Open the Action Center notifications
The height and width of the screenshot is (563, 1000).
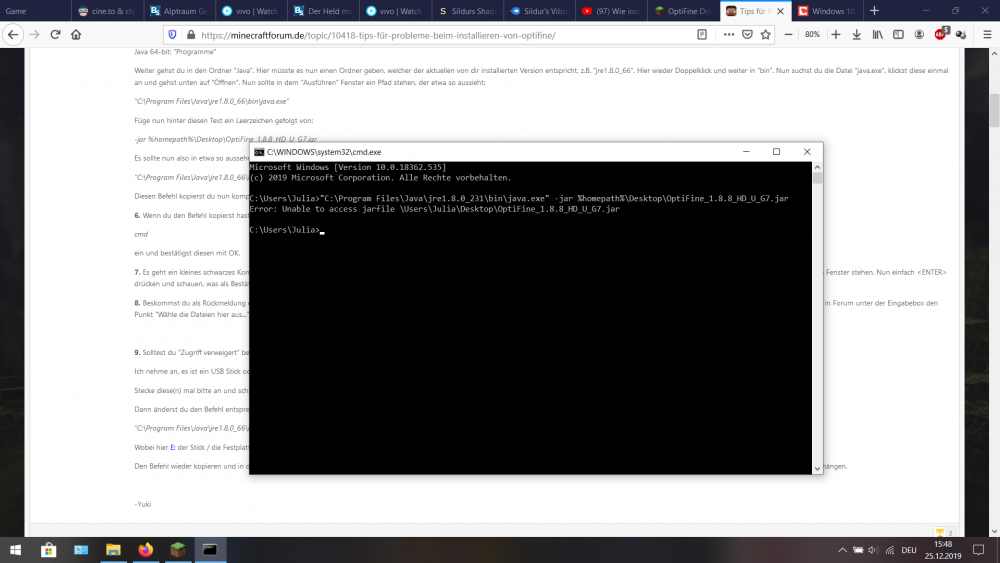point(979,550)
